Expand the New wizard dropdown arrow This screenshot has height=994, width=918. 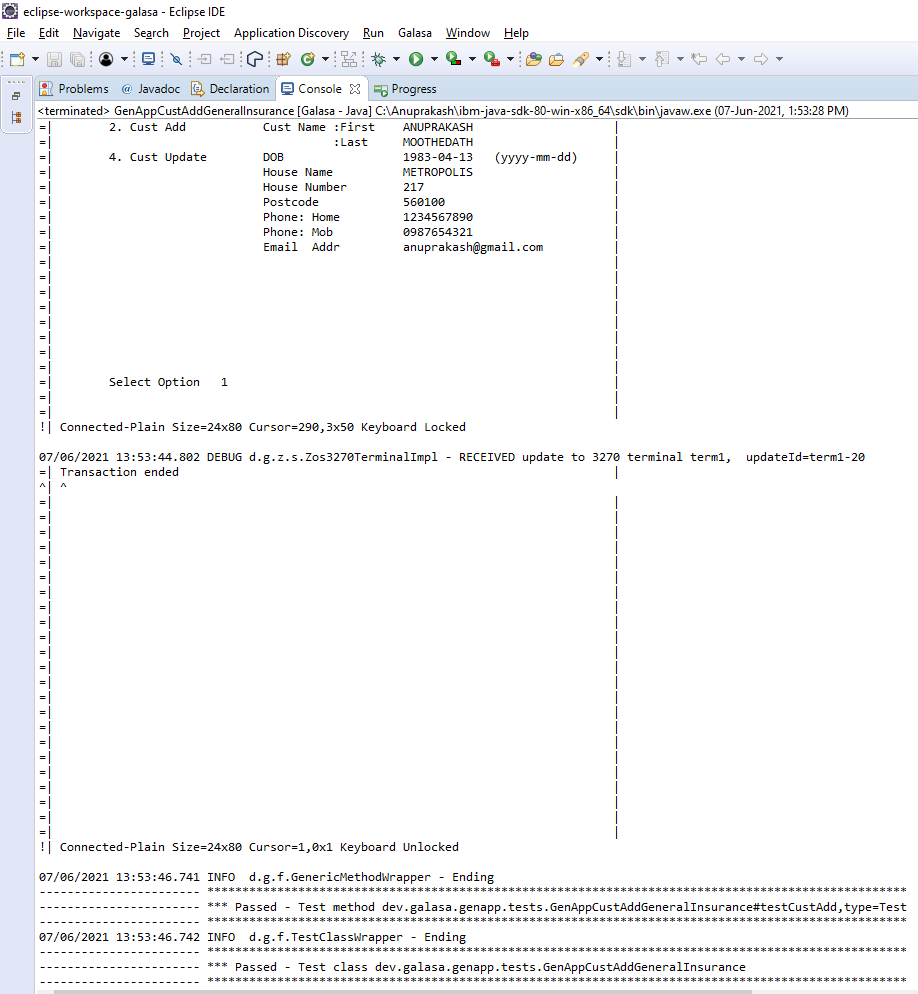click(x=36, y=59)
